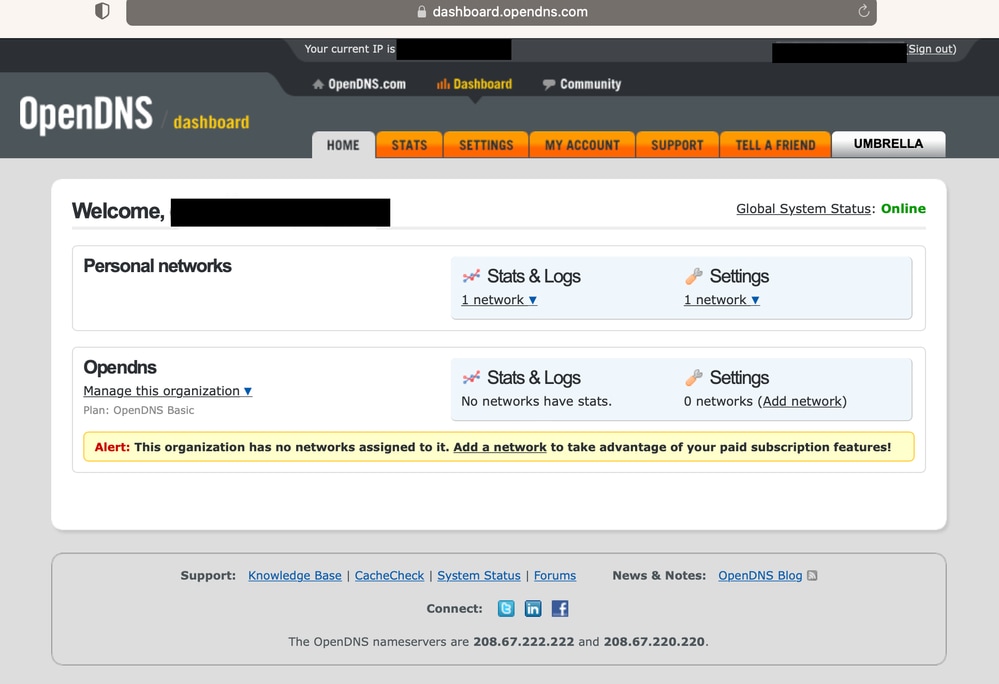Click the OpenDNS.com navigation link

point(367,84)
